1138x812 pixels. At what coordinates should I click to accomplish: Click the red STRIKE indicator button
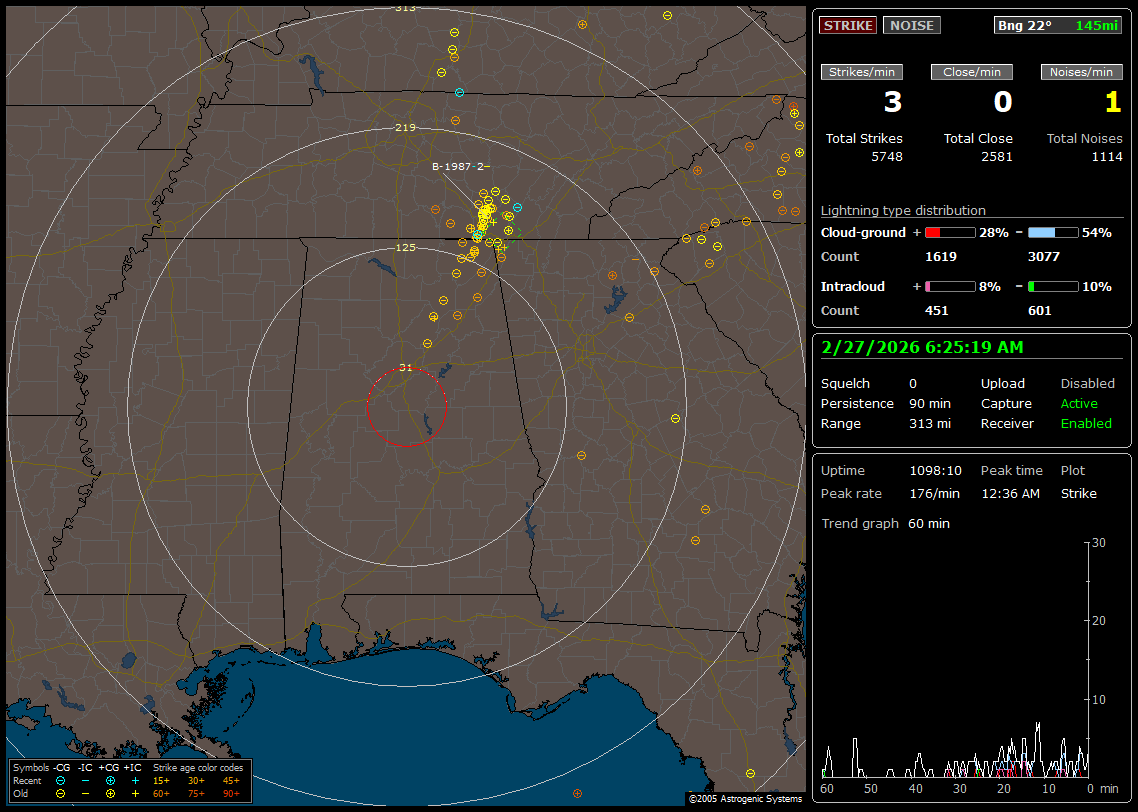(848, 26)
